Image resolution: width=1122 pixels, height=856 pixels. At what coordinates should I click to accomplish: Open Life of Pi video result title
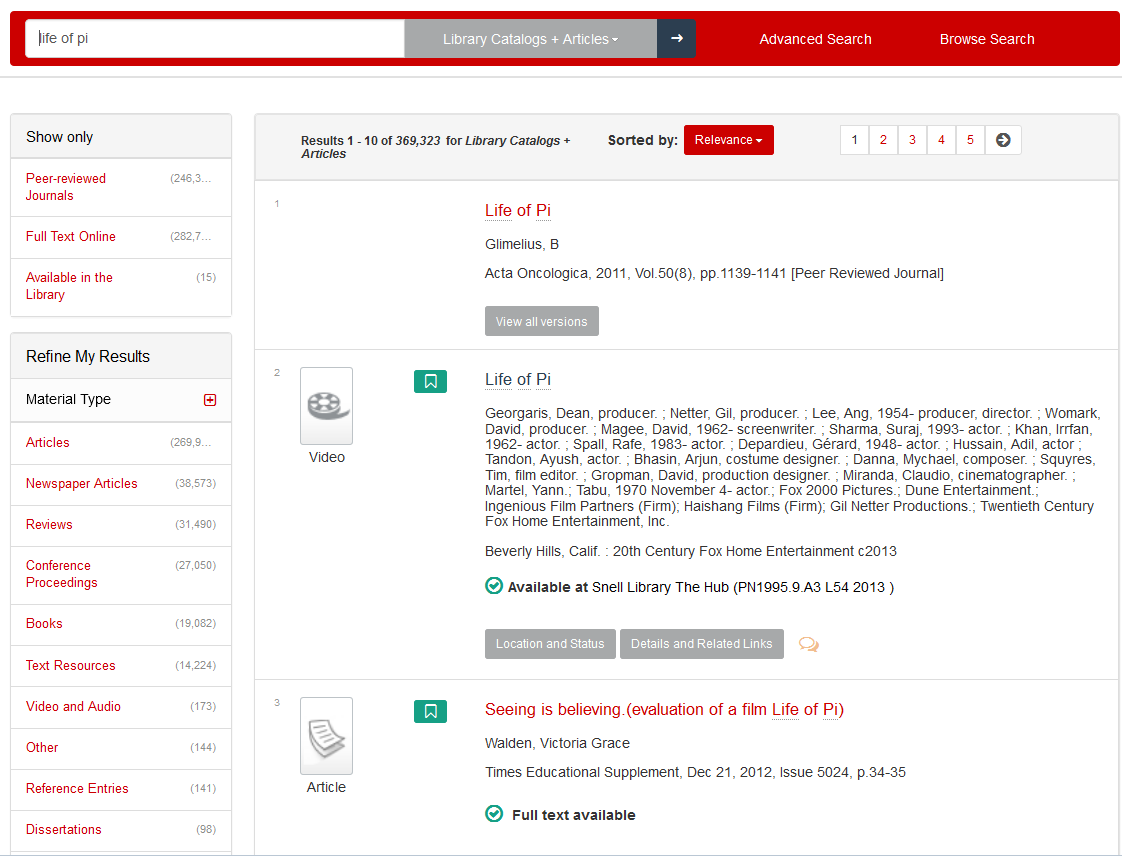pos(518,379)
